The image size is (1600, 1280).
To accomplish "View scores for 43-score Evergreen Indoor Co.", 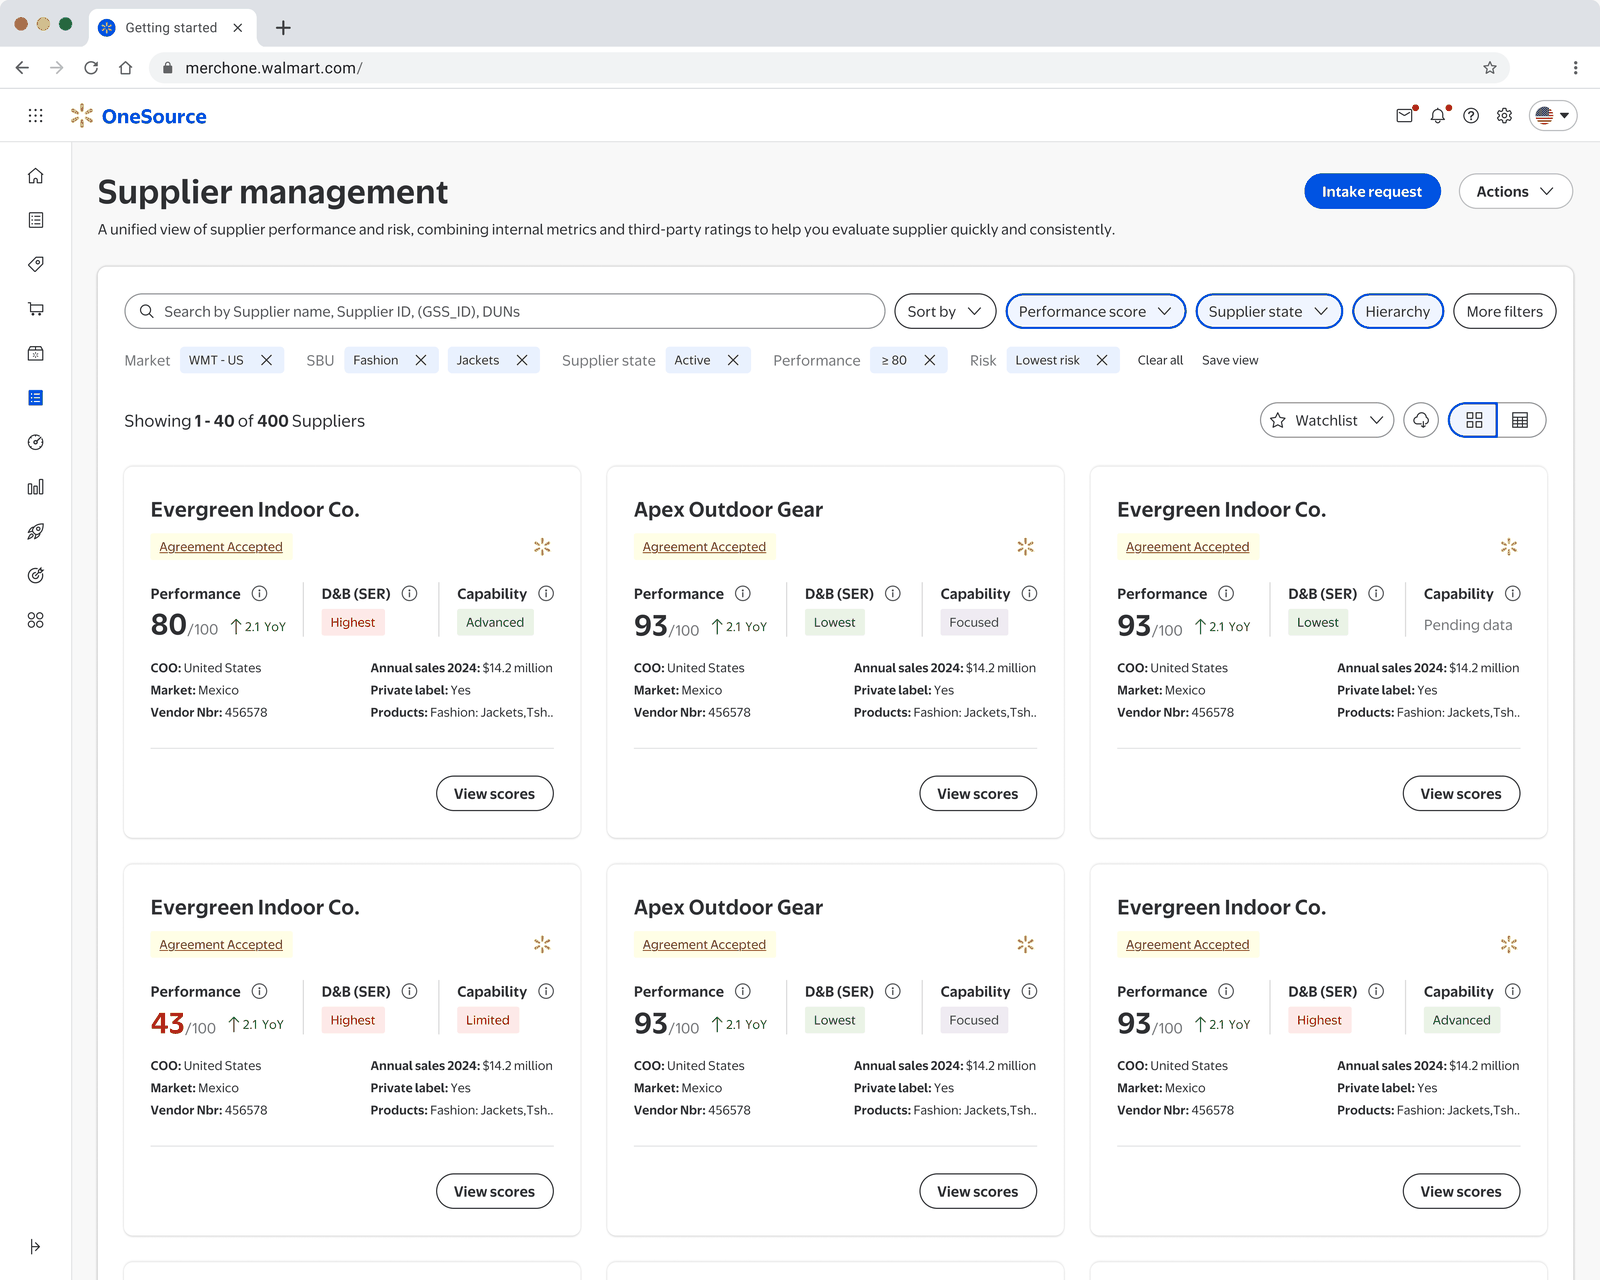I will [495, 1191].
